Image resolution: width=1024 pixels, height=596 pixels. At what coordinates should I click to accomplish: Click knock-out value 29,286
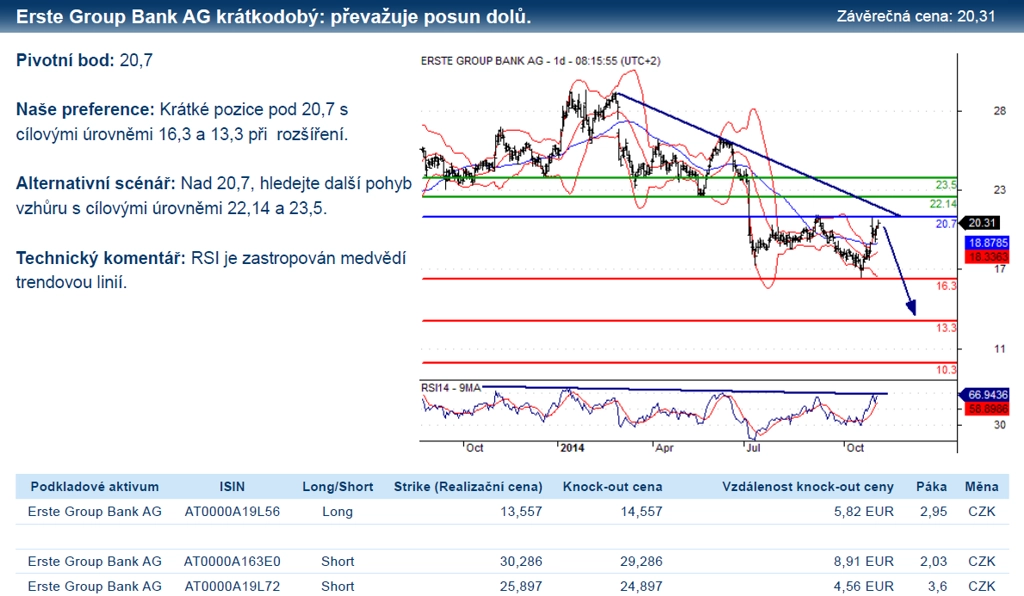click(641, 561)
